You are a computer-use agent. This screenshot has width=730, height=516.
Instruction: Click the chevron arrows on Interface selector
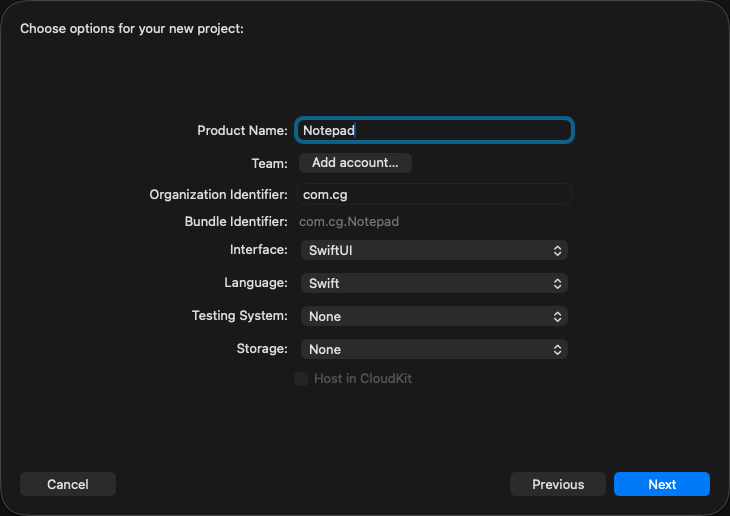coord(558,250)
